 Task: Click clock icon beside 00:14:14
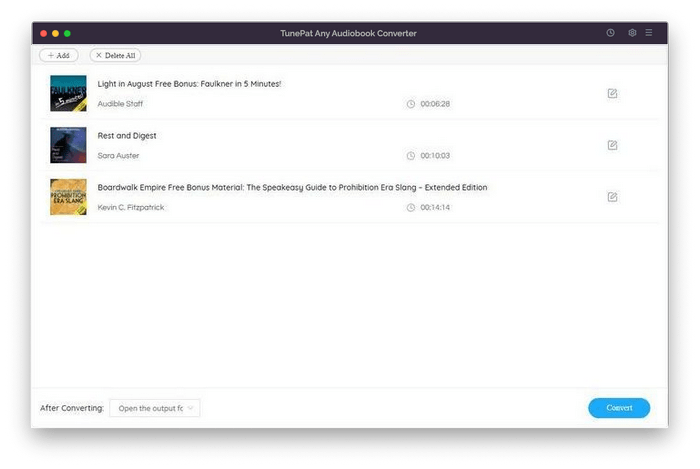(x=411, y=208)
